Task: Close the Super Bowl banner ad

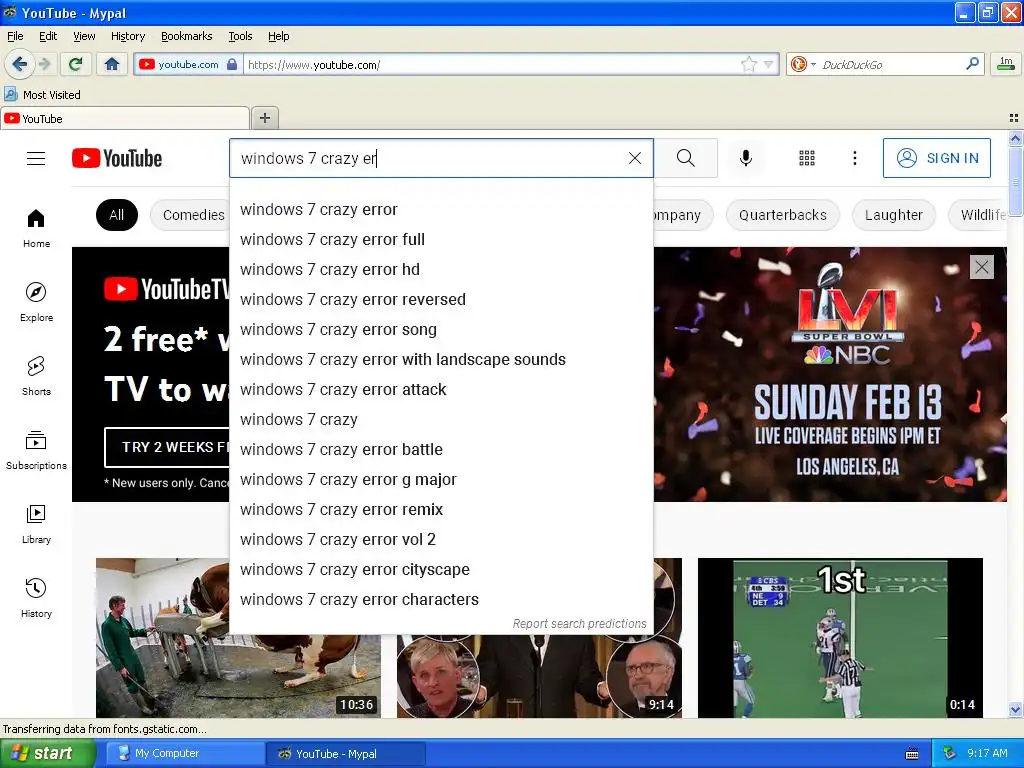Action: pos(982,266)
